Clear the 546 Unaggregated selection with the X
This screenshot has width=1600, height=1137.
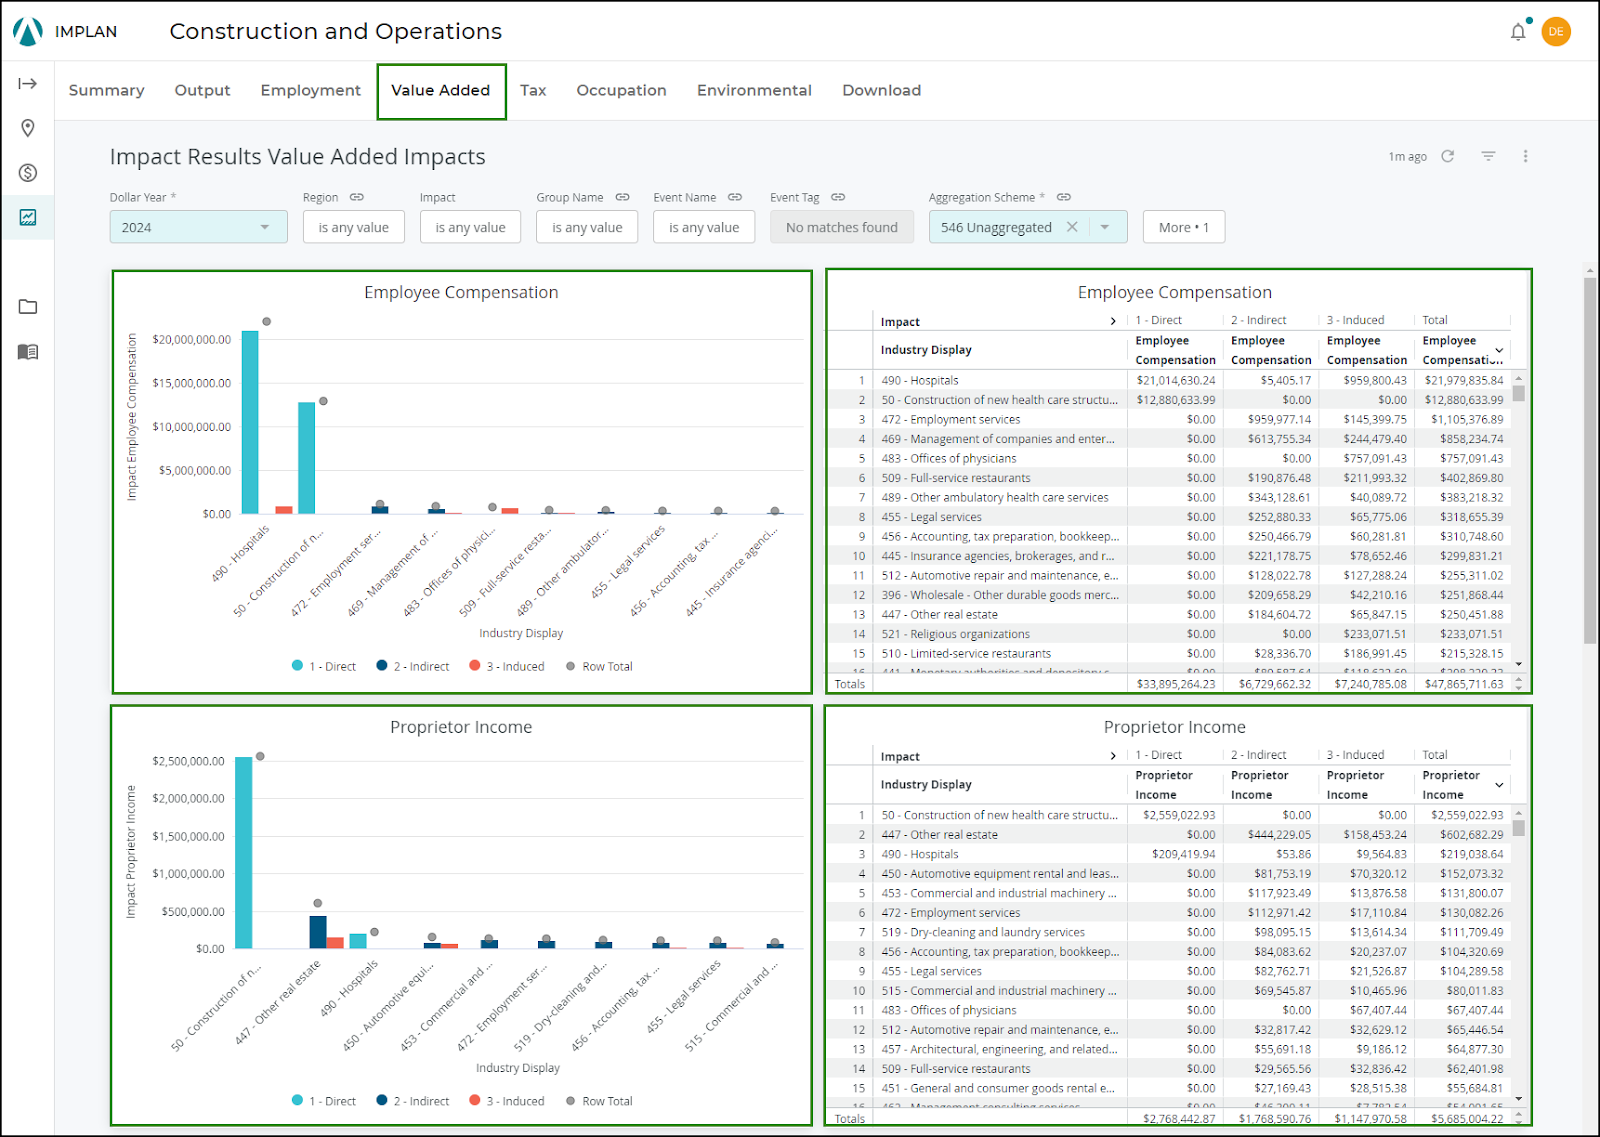(1072, 227)
